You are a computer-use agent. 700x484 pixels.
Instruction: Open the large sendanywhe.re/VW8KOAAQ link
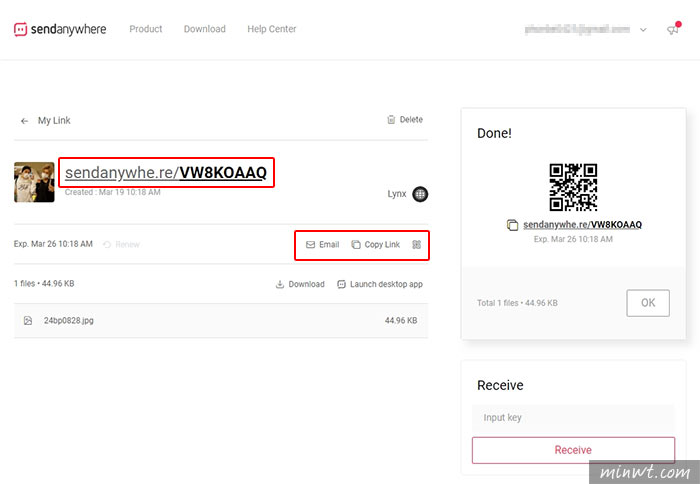pos(166,173)
